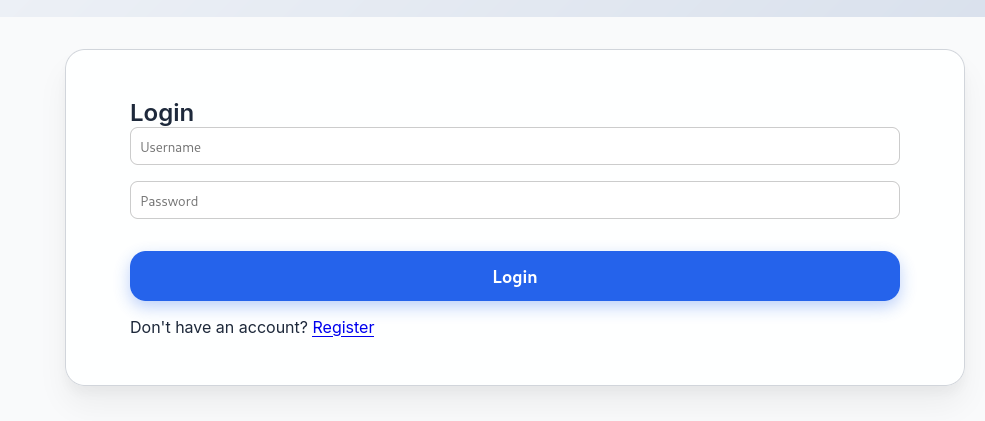Select the Password placeholder text

click(x=169, y=201)
